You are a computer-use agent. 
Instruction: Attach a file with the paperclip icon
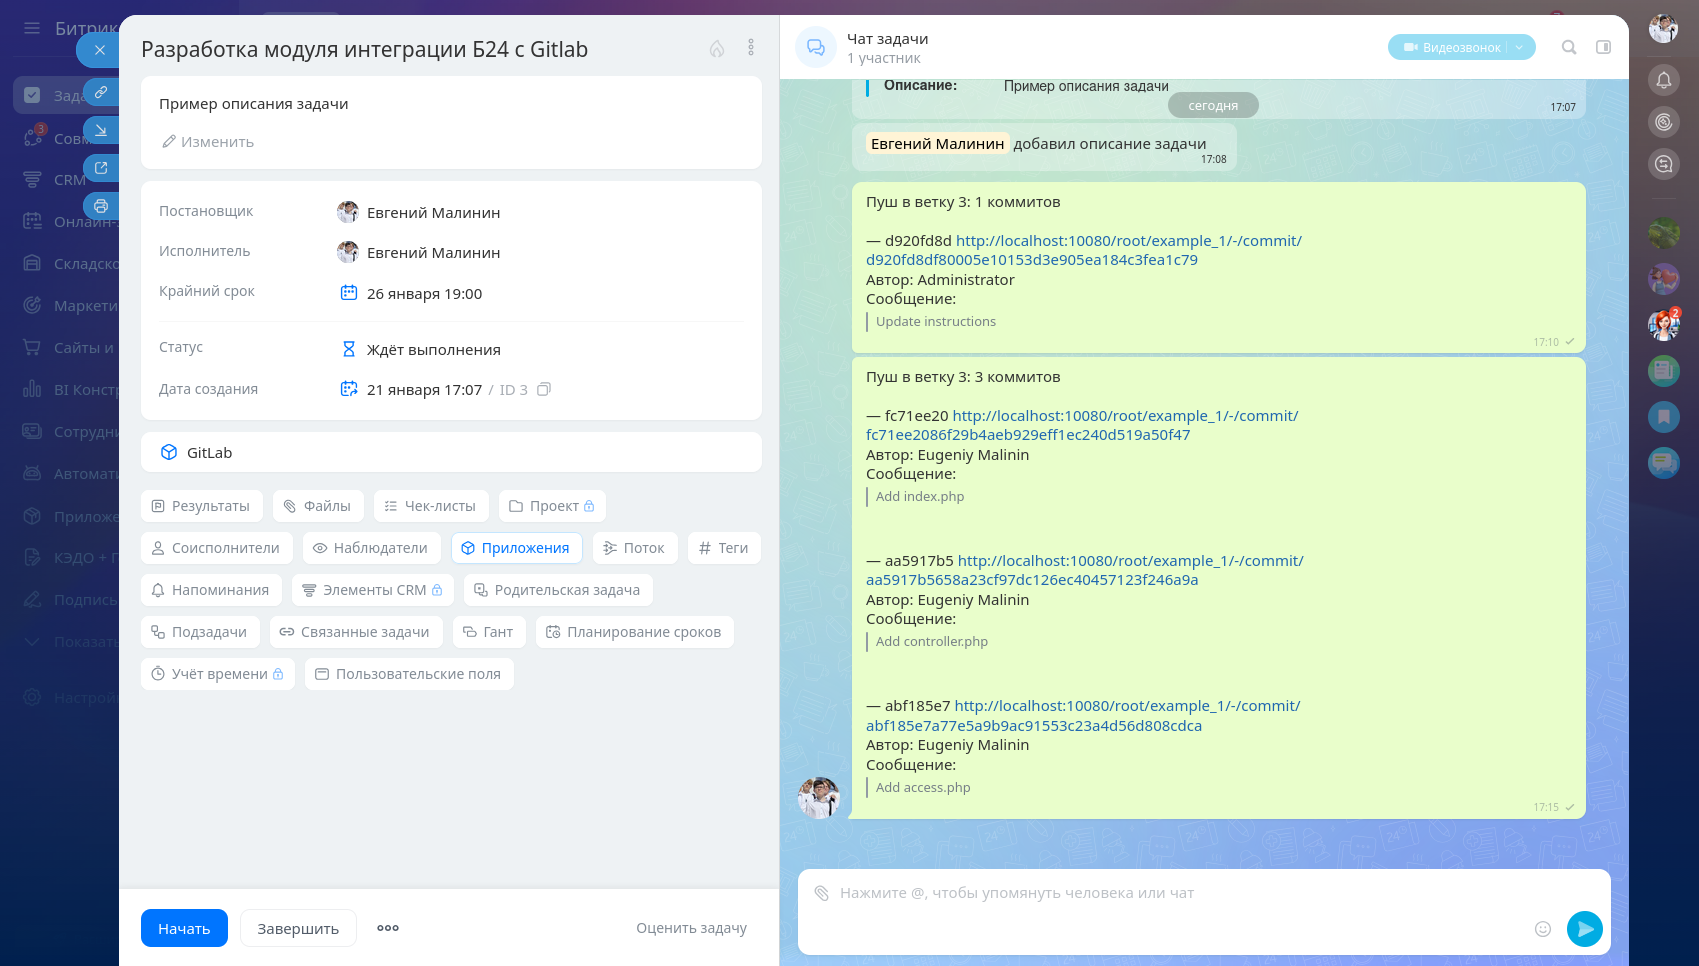pos(821,893)
